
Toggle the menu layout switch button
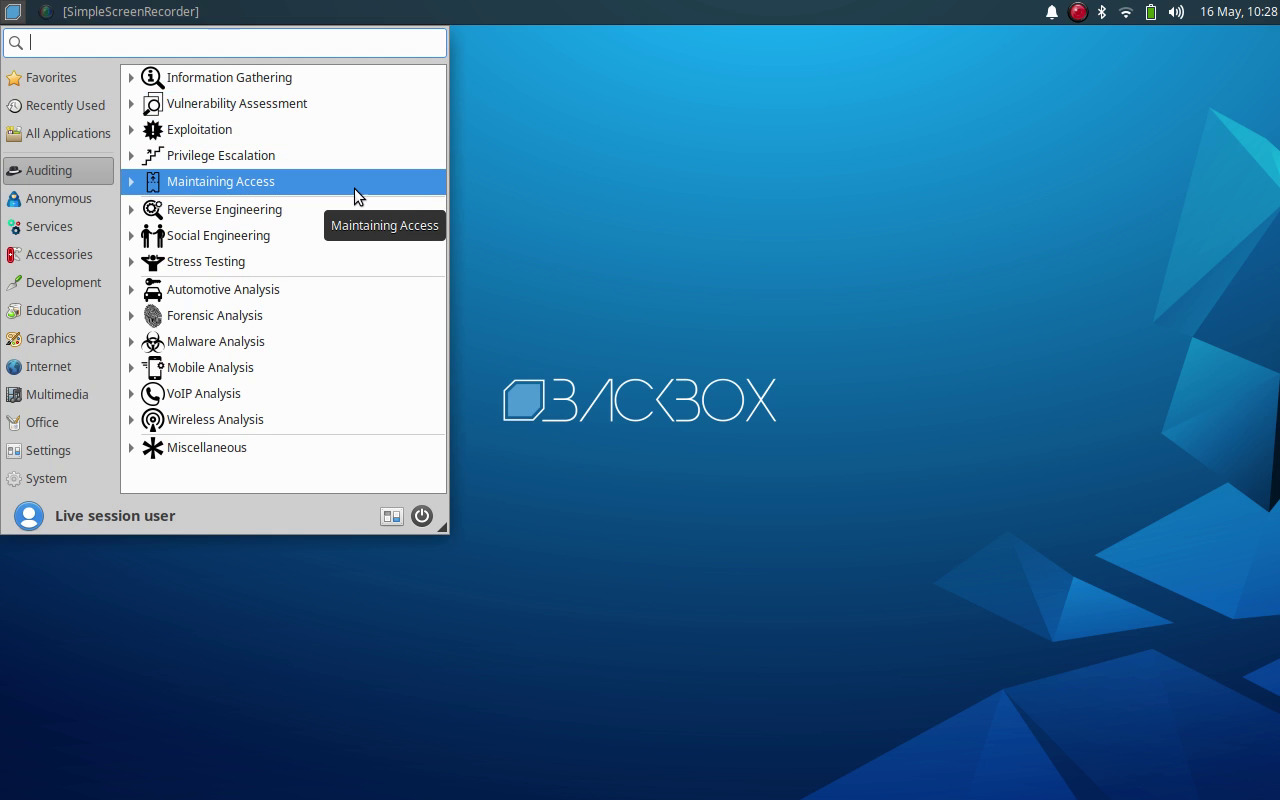pyautogui.click(x=392, y=516)
